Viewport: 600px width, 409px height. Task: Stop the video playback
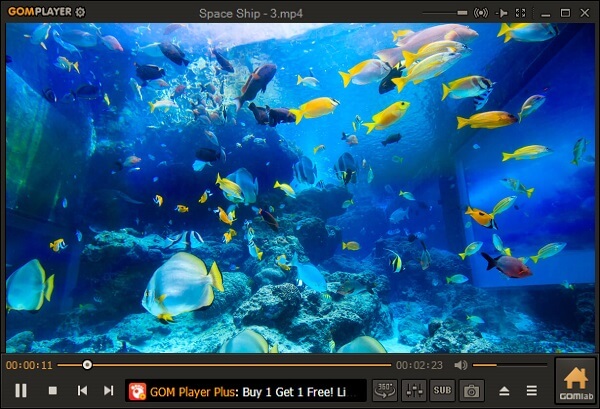pos(53,390)
